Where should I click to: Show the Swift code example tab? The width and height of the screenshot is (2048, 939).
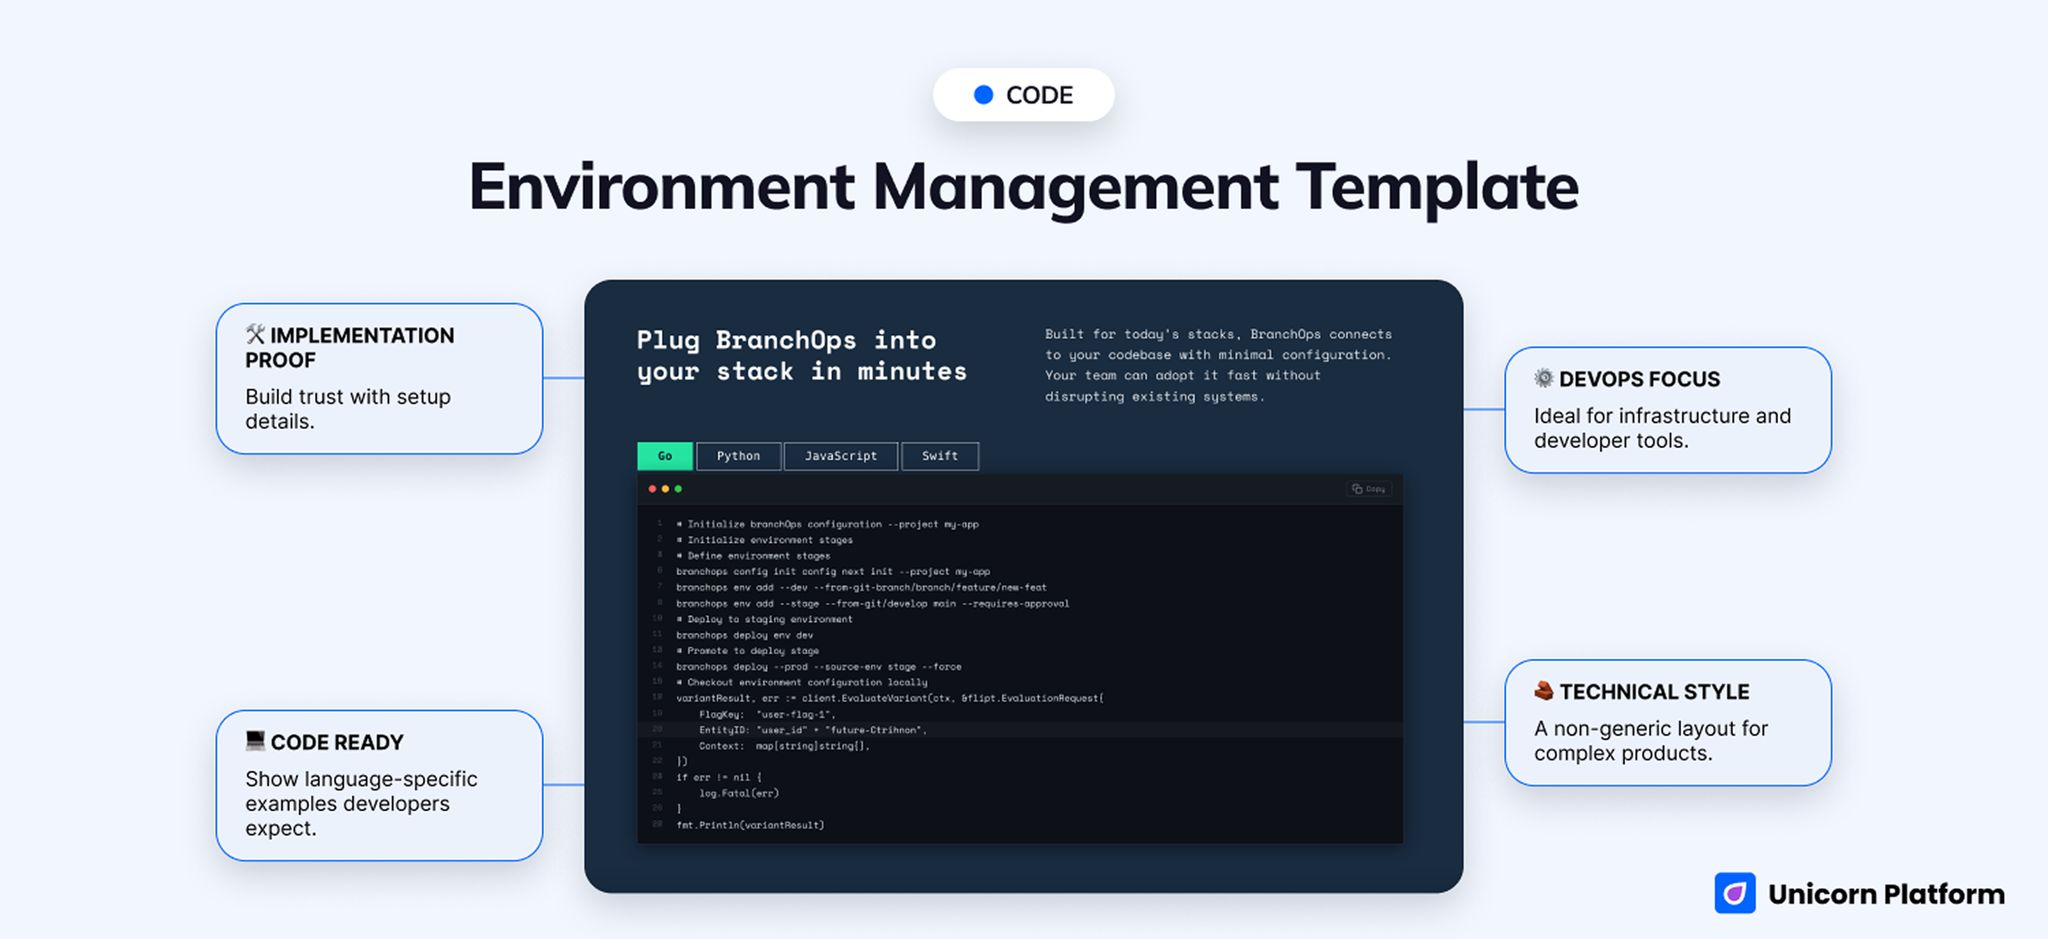940,456
